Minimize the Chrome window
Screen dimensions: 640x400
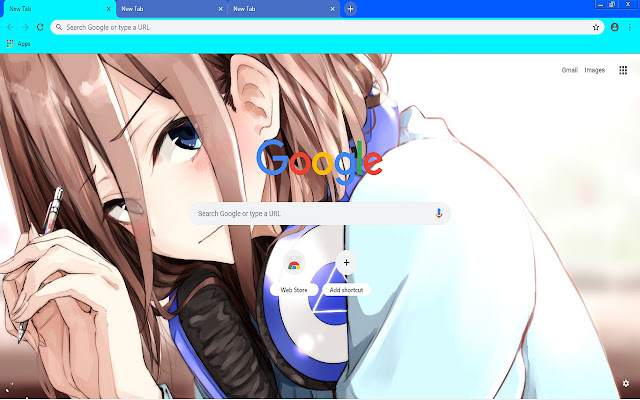(x=600, y=4)
